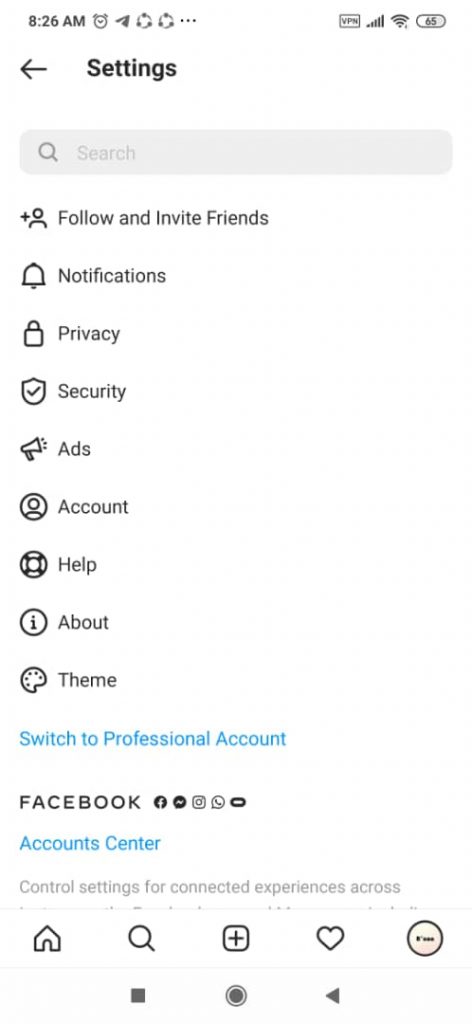Tap the Security shield icon
The width and height of the screenshot is (472, 1024).
33,392
